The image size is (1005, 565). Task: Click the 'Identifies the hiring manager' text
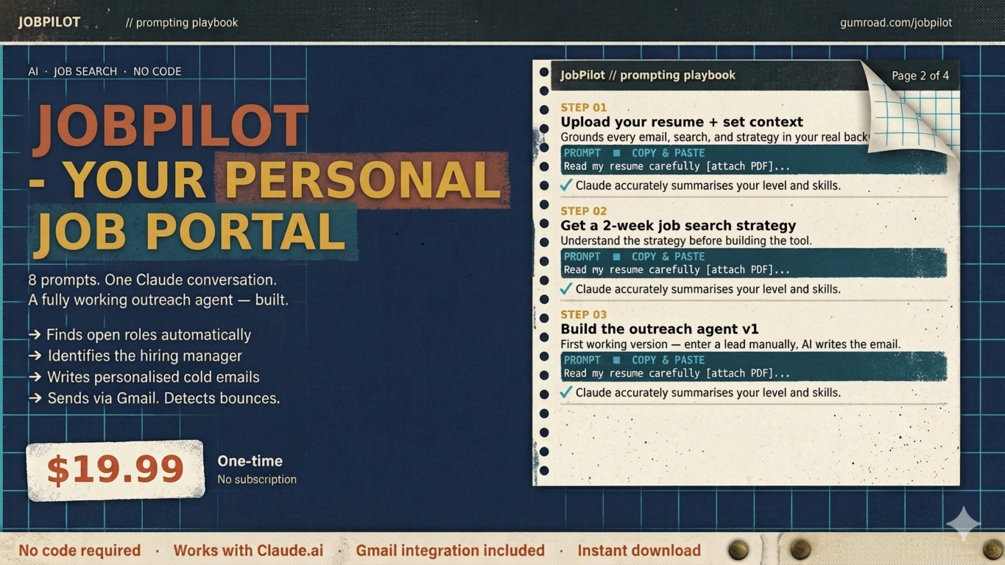tap(145, 356)
